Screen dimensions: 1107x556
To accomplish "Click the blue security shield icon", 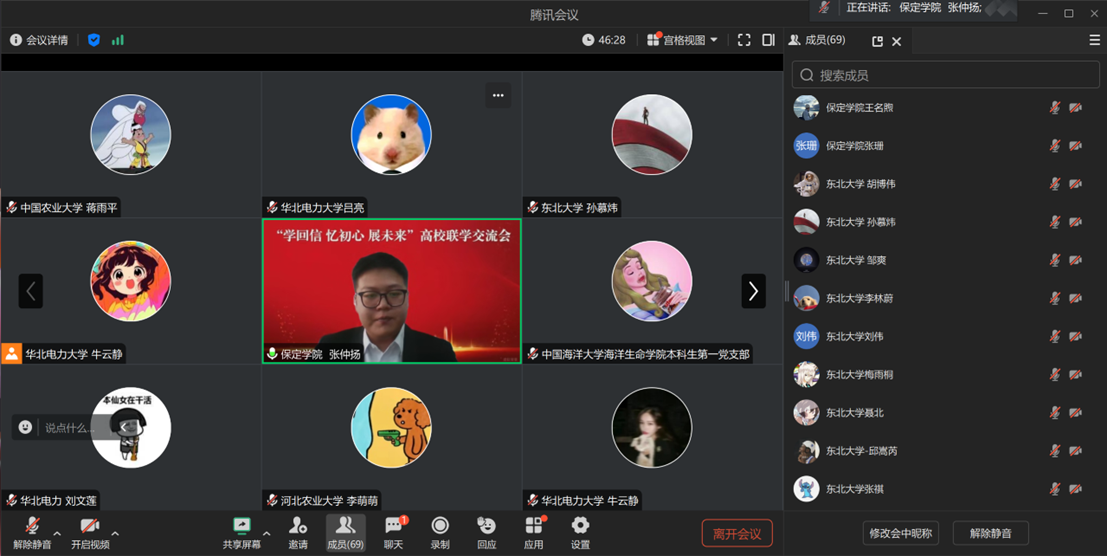I will [x=94, y=40].
